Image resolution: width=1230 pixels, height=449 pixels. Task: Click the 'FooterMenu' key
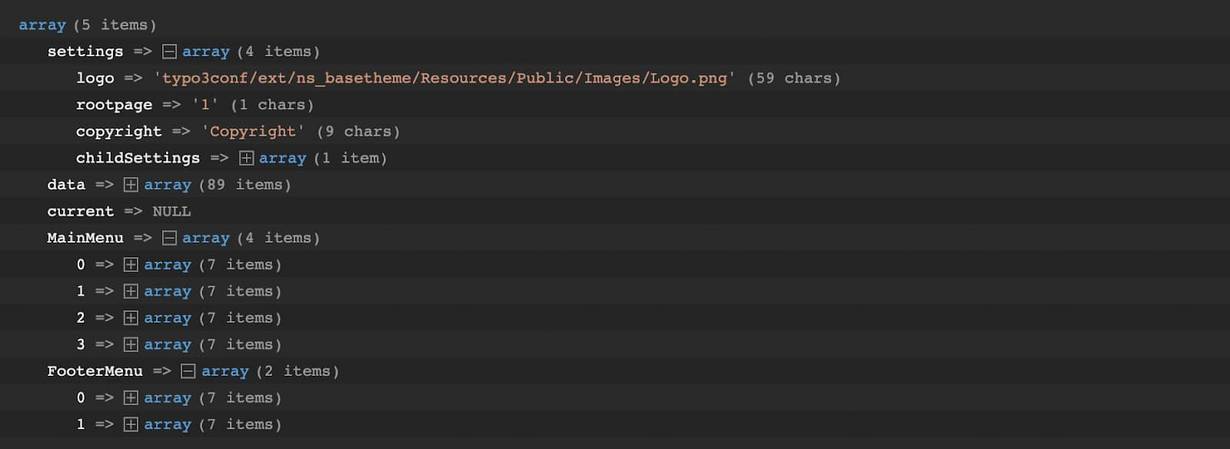95,371
